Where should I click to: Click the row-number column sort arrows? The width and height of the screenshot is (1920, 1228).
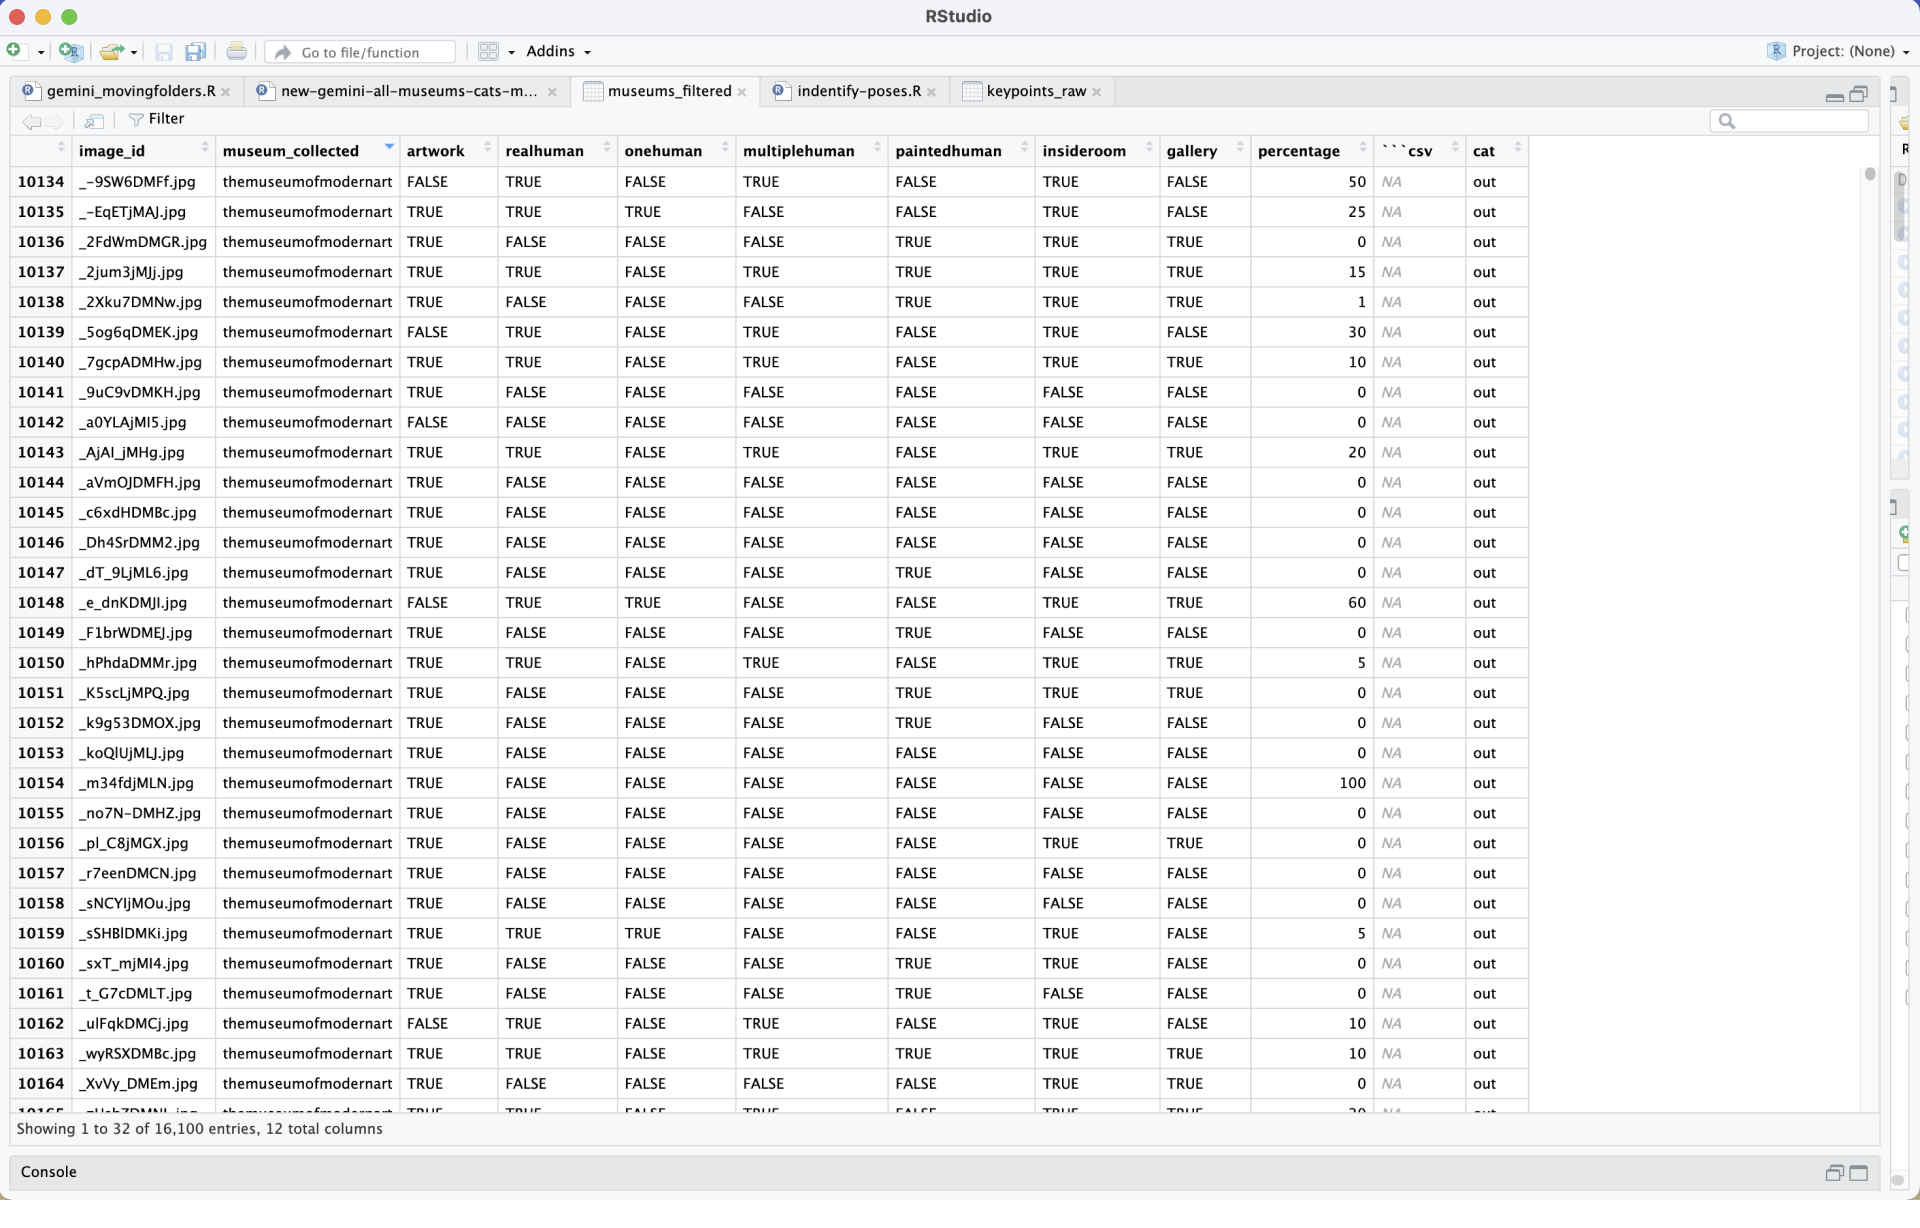[61, 148]
